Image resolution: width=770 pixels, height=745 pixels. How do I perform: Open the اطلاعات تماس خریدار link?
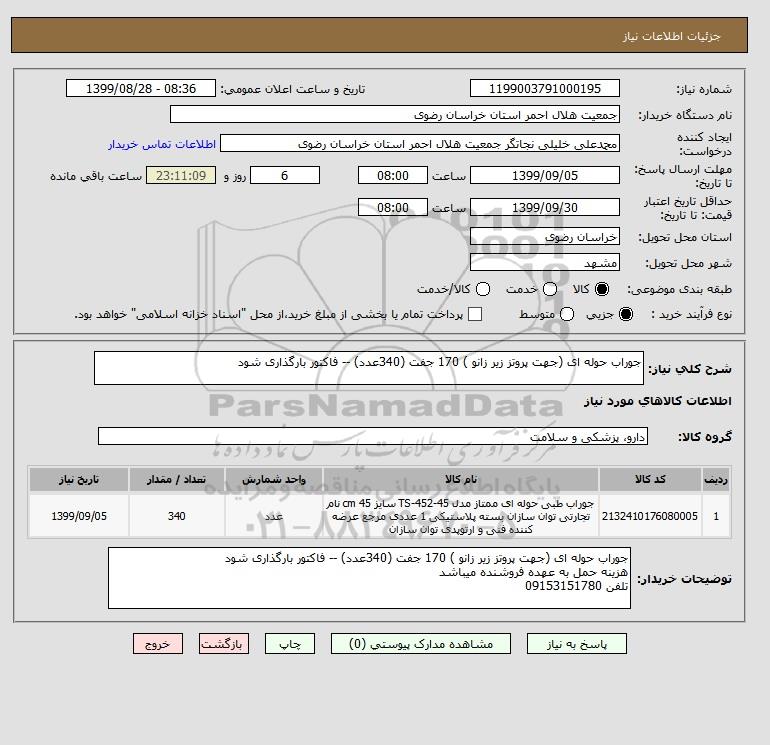click(x=162, y=144)
